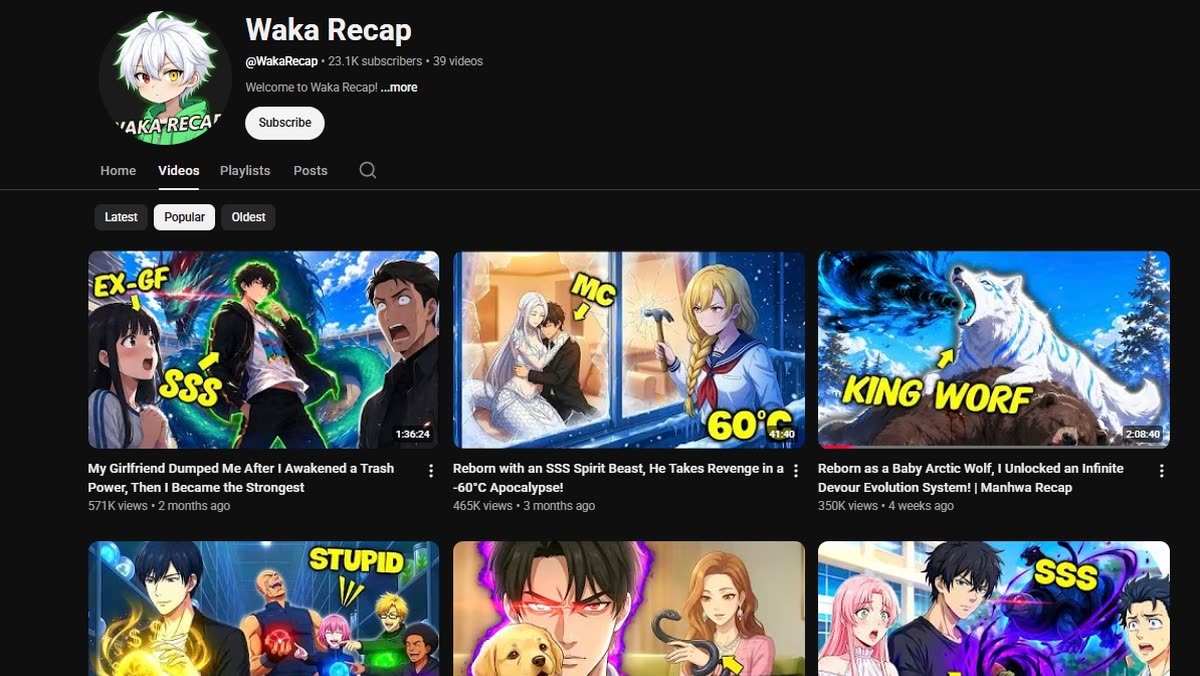Click the 1:36:24 duration badge
The width and height of the screenshot is (1200, 676).
pos(413,435)
